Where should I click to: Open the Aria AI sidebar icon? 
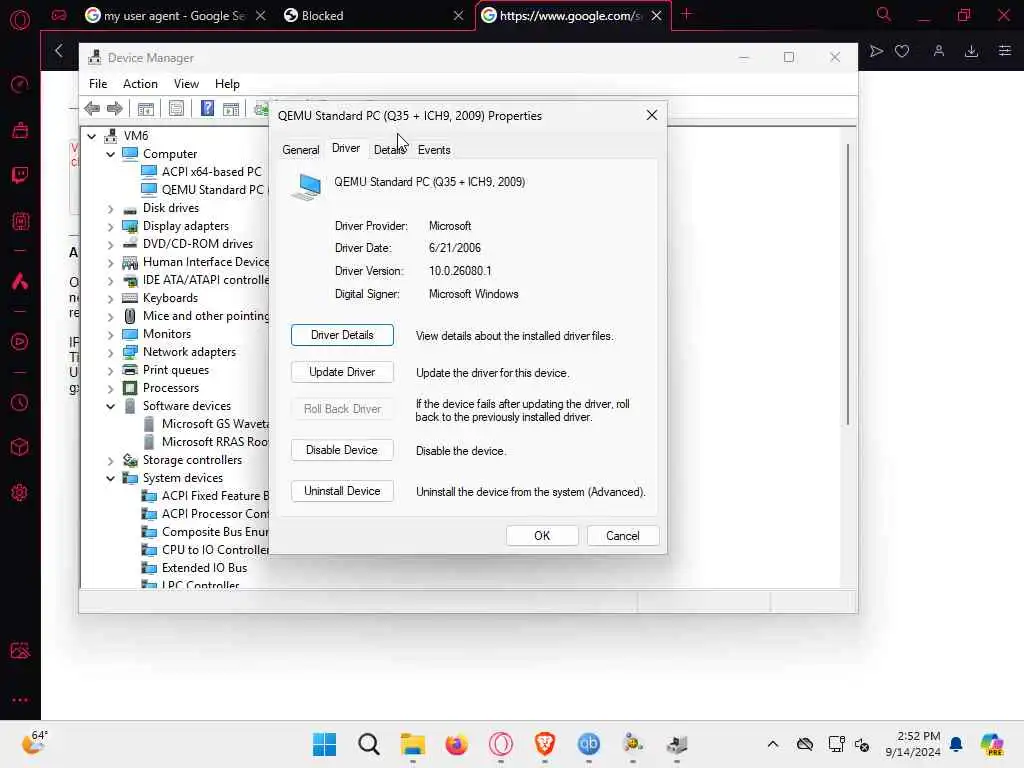click(x=20, y=281)
